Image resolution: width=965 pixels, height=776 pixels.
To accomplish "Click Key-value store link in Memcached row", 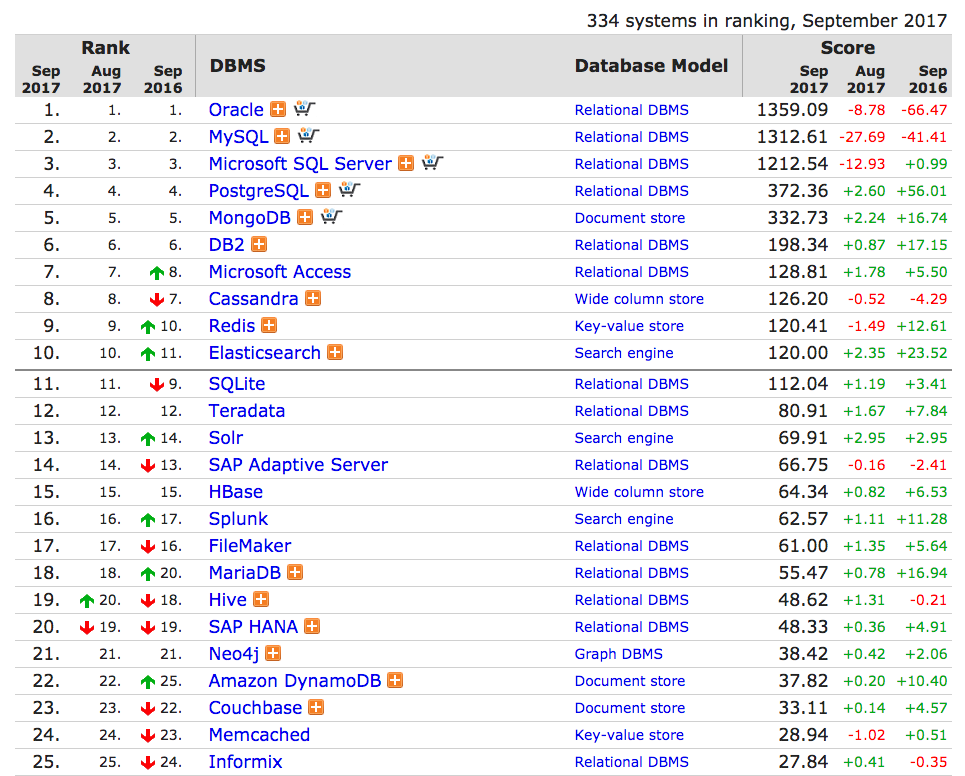I will tap(629, 735).
